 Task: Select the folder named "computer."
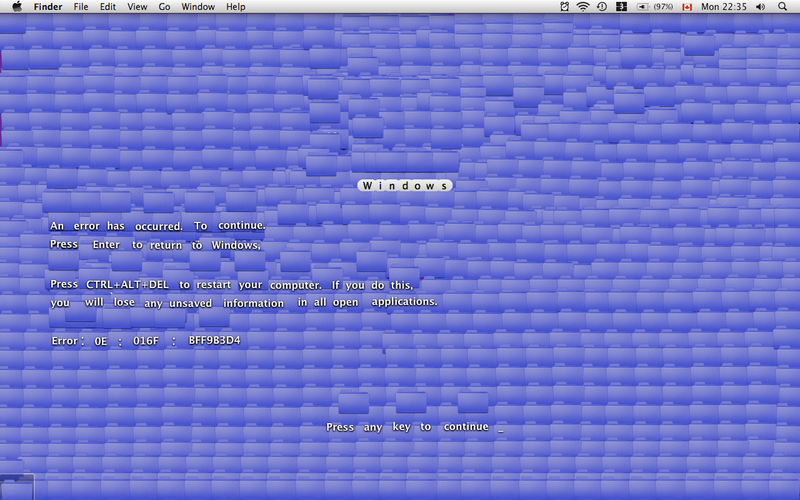pos(296,285)
